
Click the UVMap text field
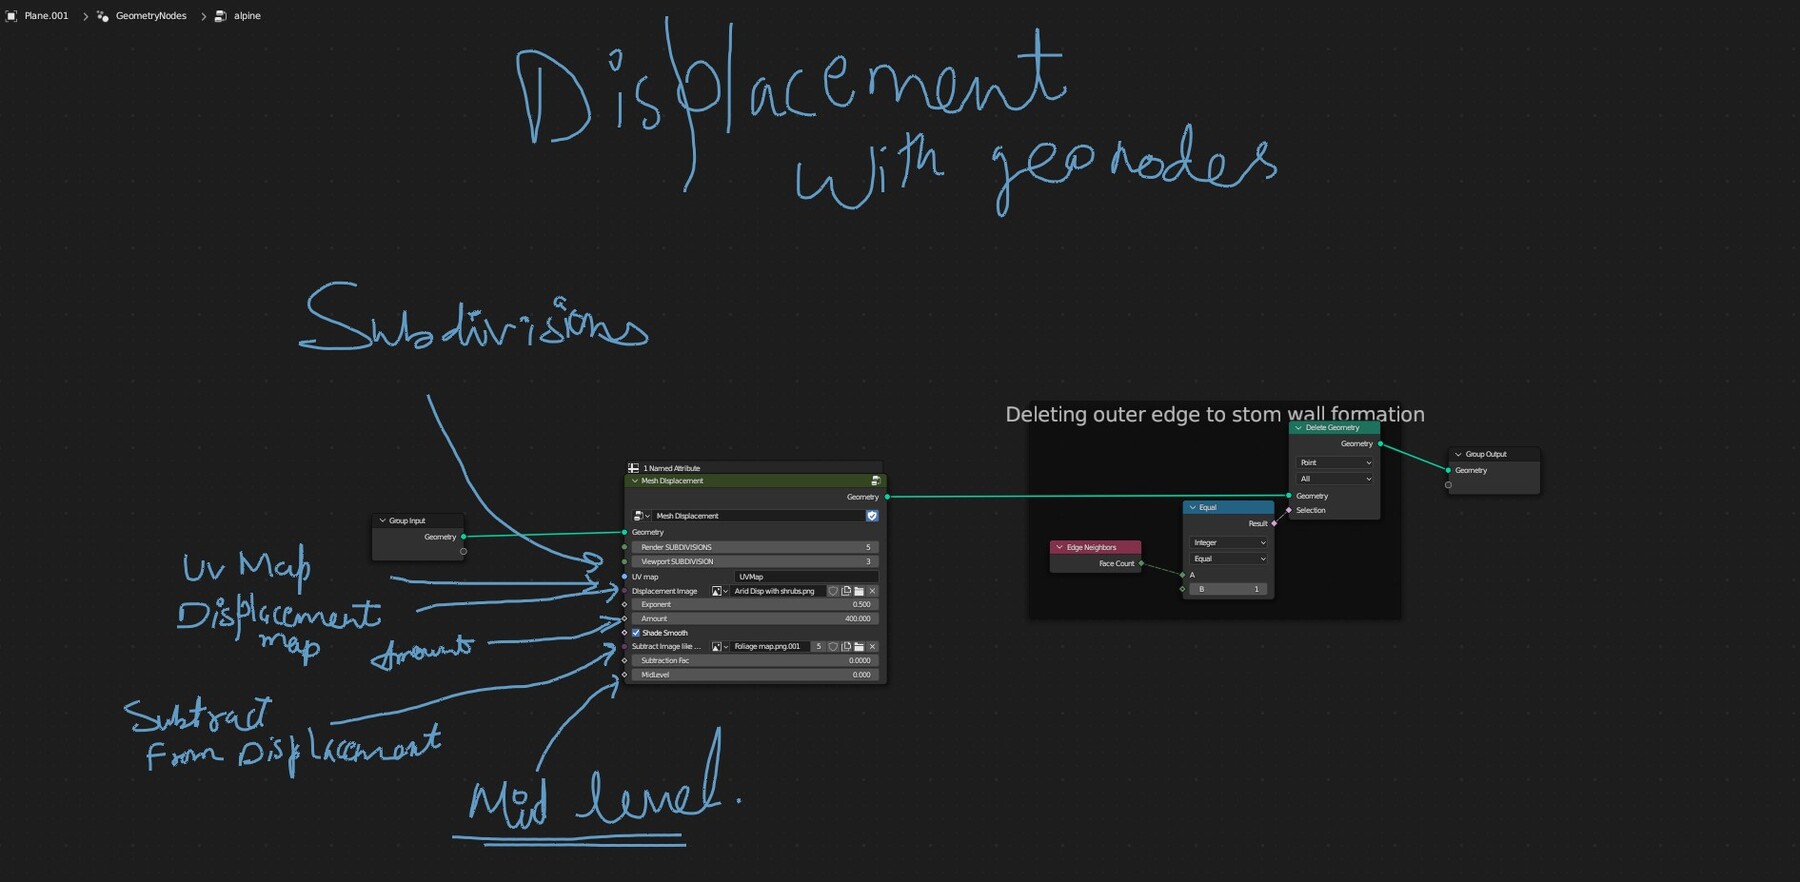click(806, 577)
